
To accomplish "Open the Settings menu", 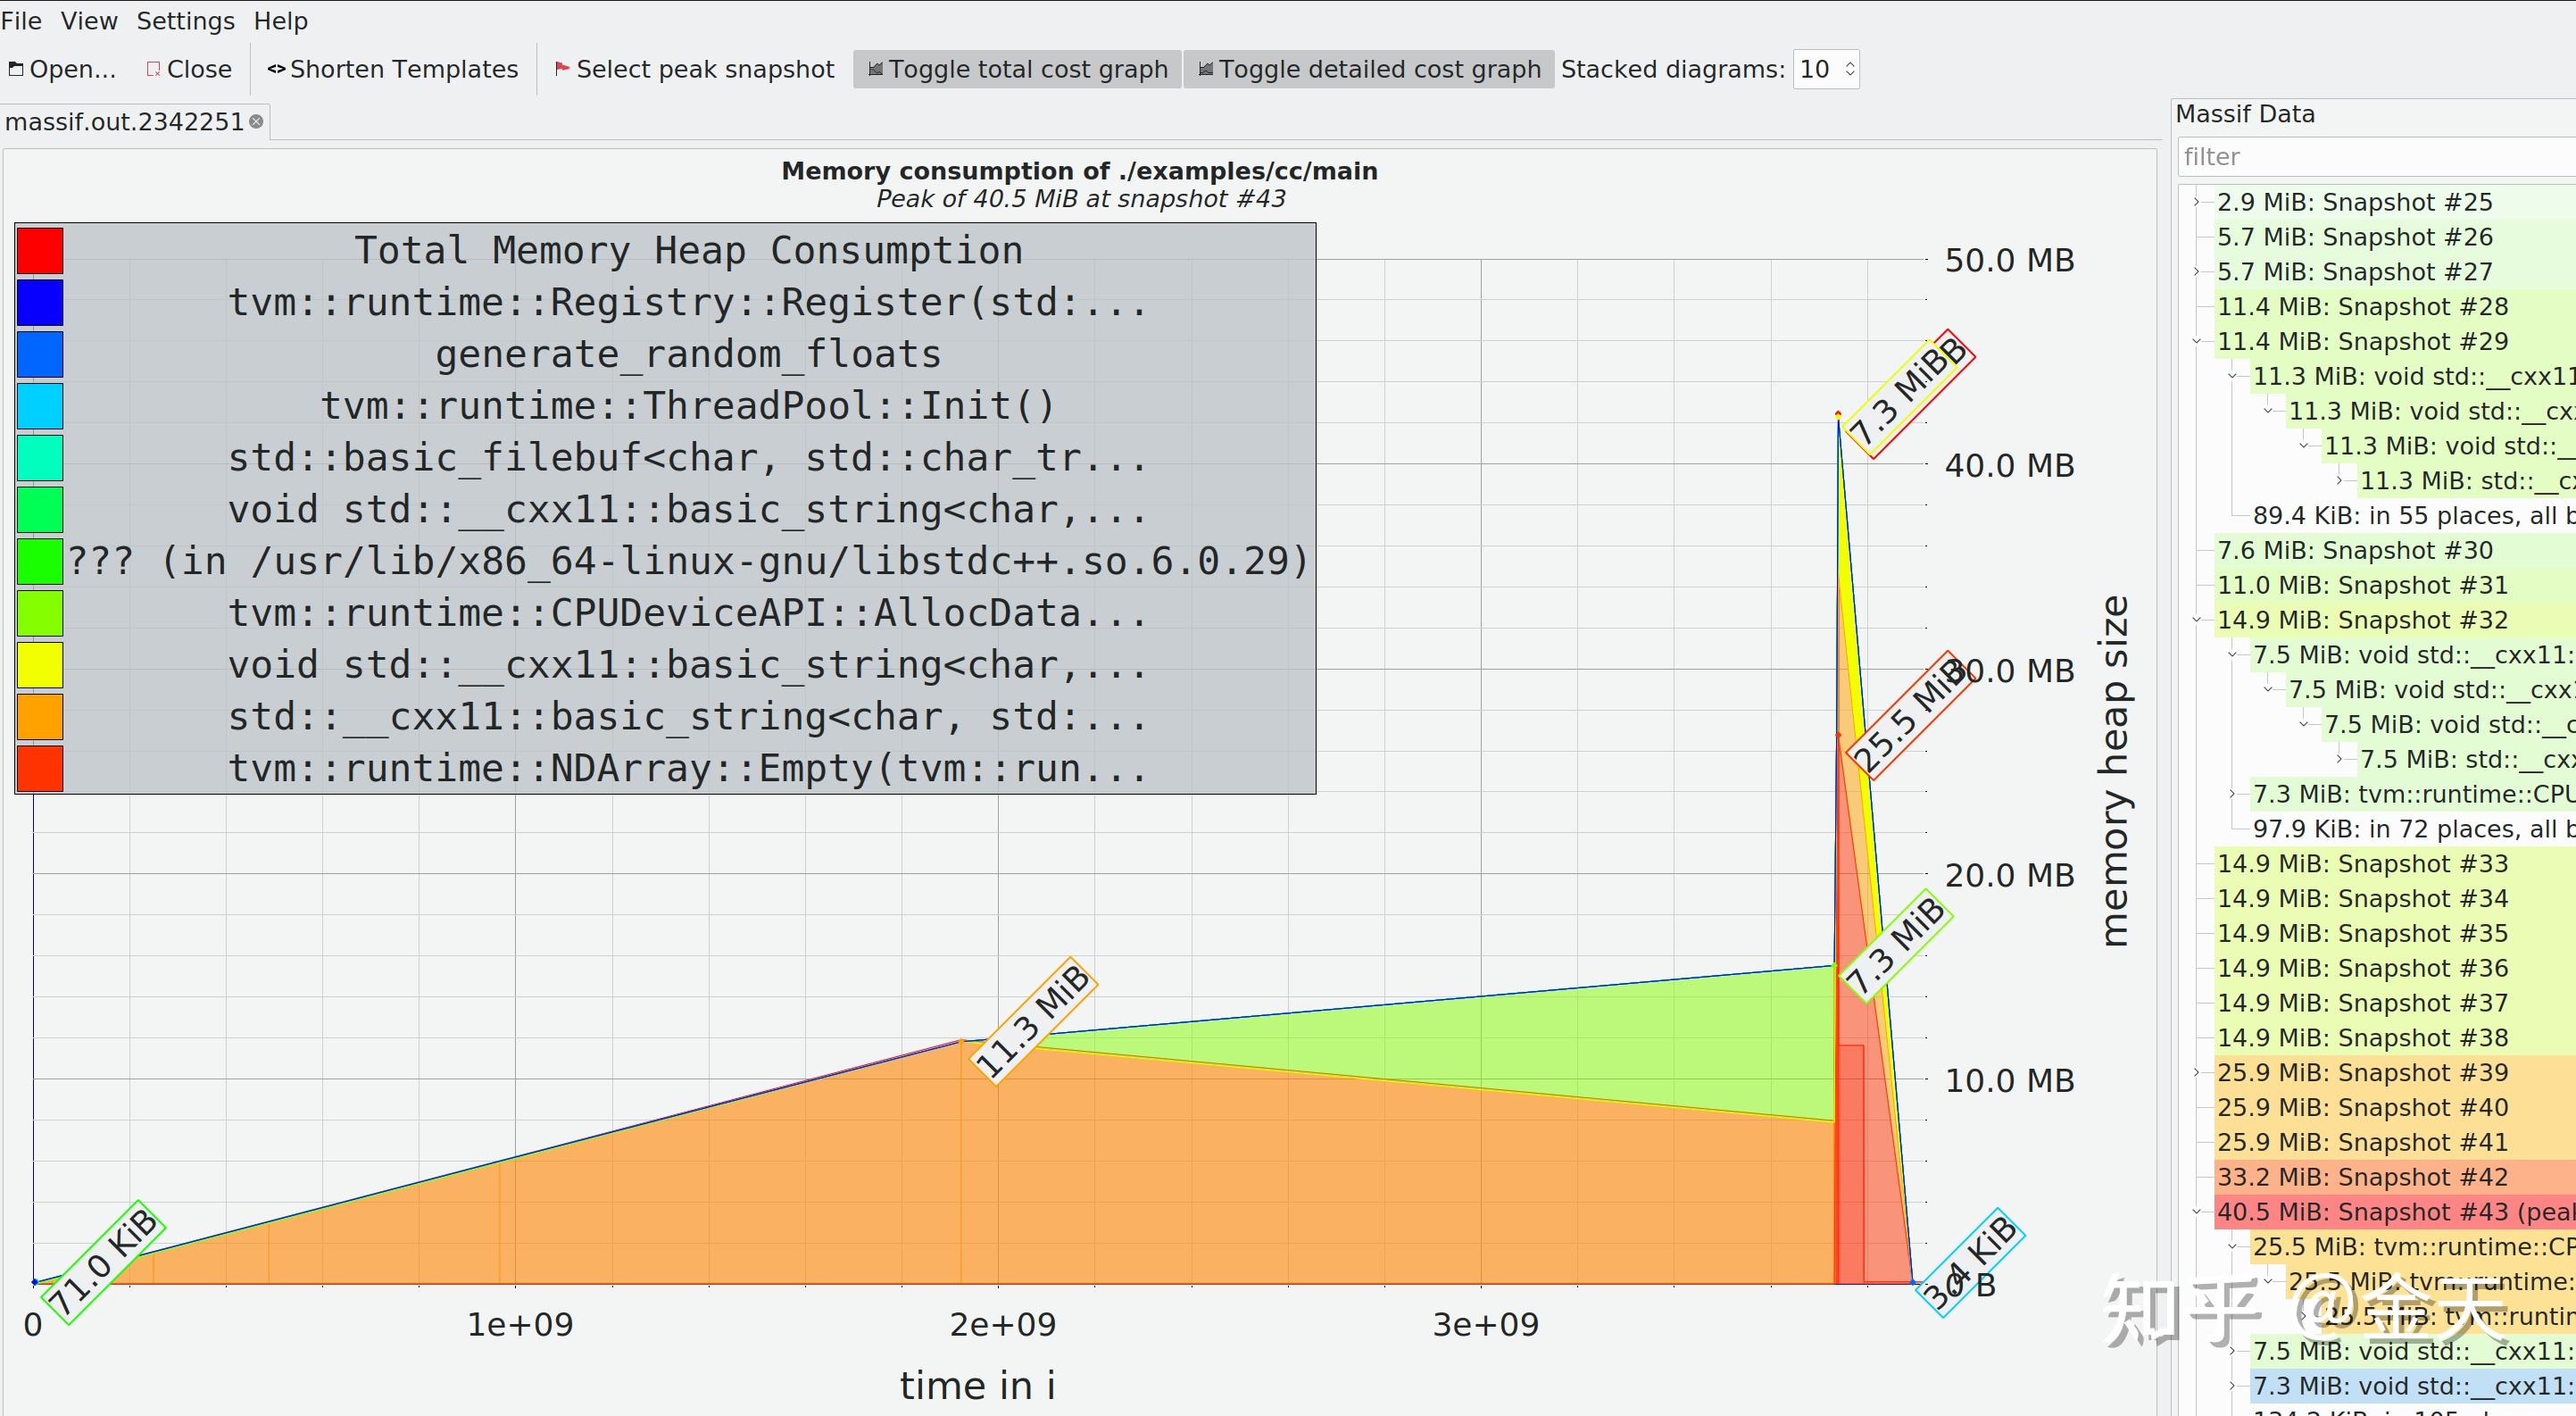I will pyautogui.click(x=185, y=21).
